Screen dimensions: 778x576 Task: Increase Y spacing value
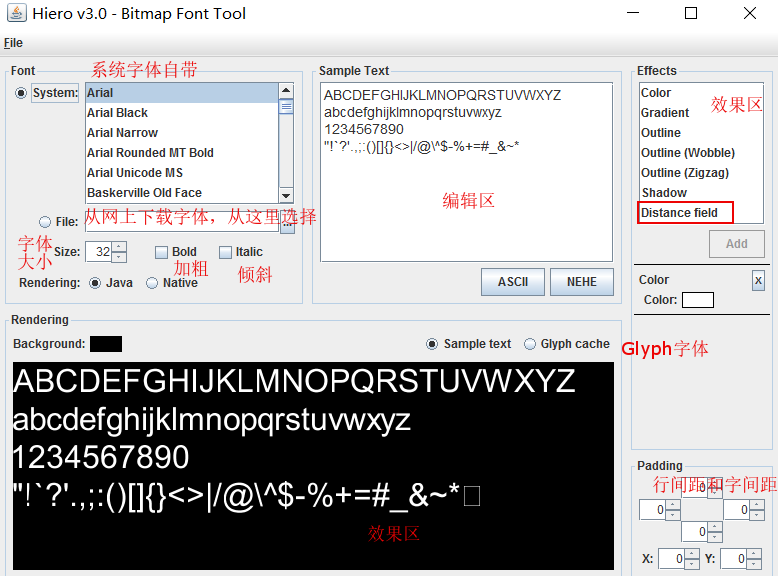pos(754,554)
